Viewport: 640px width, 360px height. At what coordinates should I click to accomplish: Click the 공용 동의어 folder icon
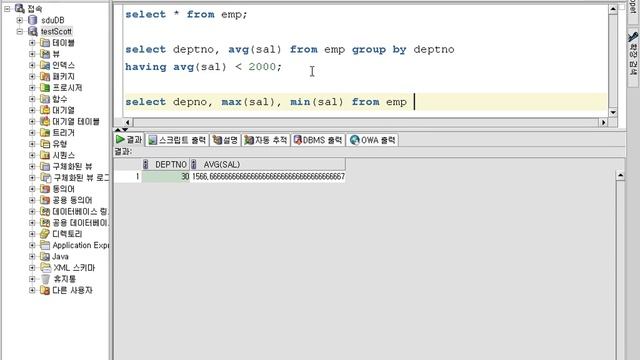coord(45,200)
